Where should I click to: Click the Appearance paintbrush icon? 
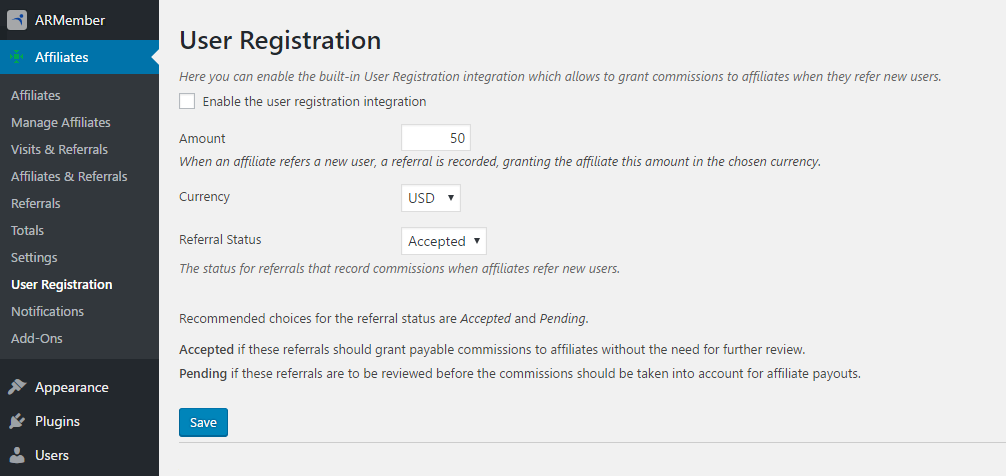click(x=17, y=387)
